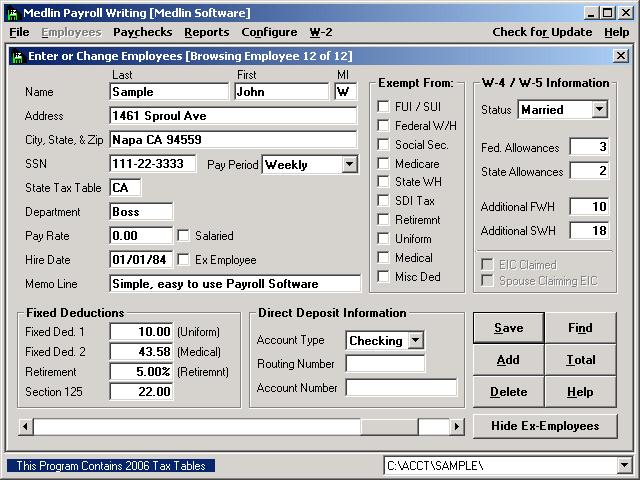The width and height of the screenshot is (640, 480).
Task: Toggle Medical exemption checkbox
Action: pyautogui.click(x=383, y=258)
